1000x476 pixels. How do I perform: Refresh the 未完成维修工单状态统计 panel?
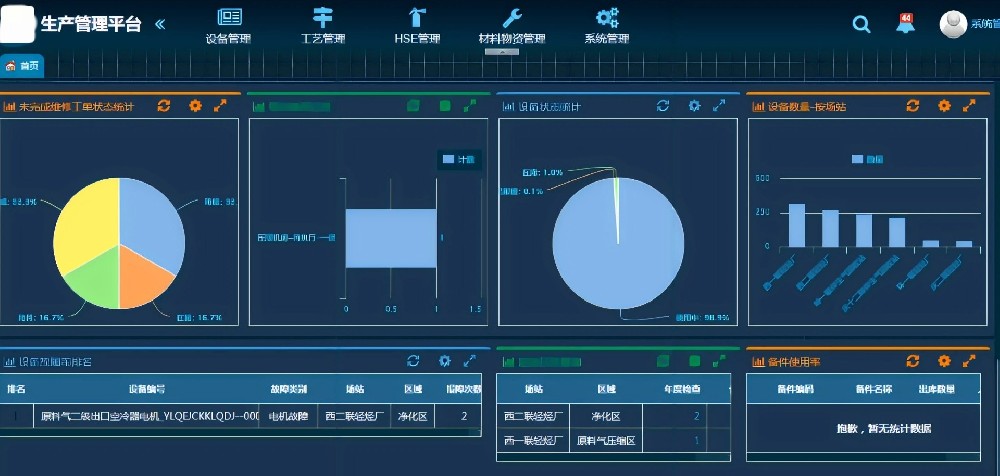click(x=164, y=105)
